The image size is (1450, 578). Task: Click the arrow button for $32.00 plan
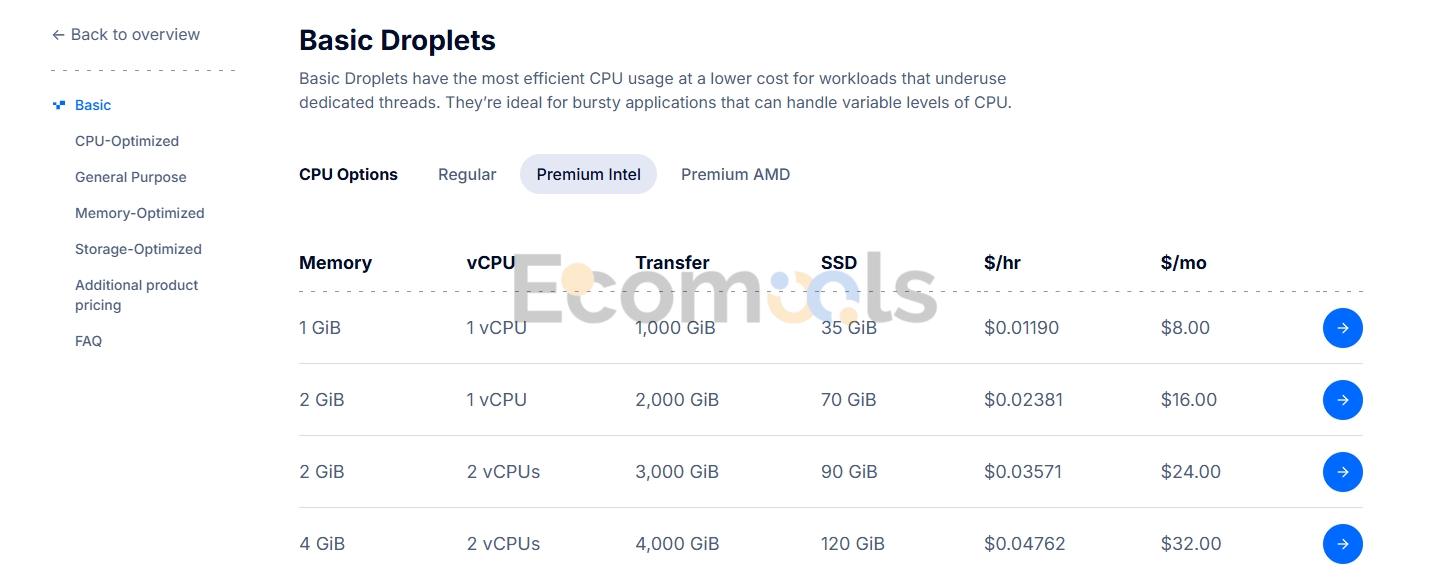point(1342,544)
